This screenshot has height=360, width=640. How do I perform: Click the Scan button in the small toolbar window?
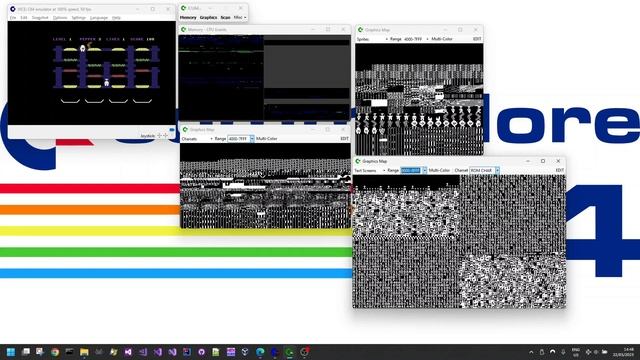pos(225,18)
